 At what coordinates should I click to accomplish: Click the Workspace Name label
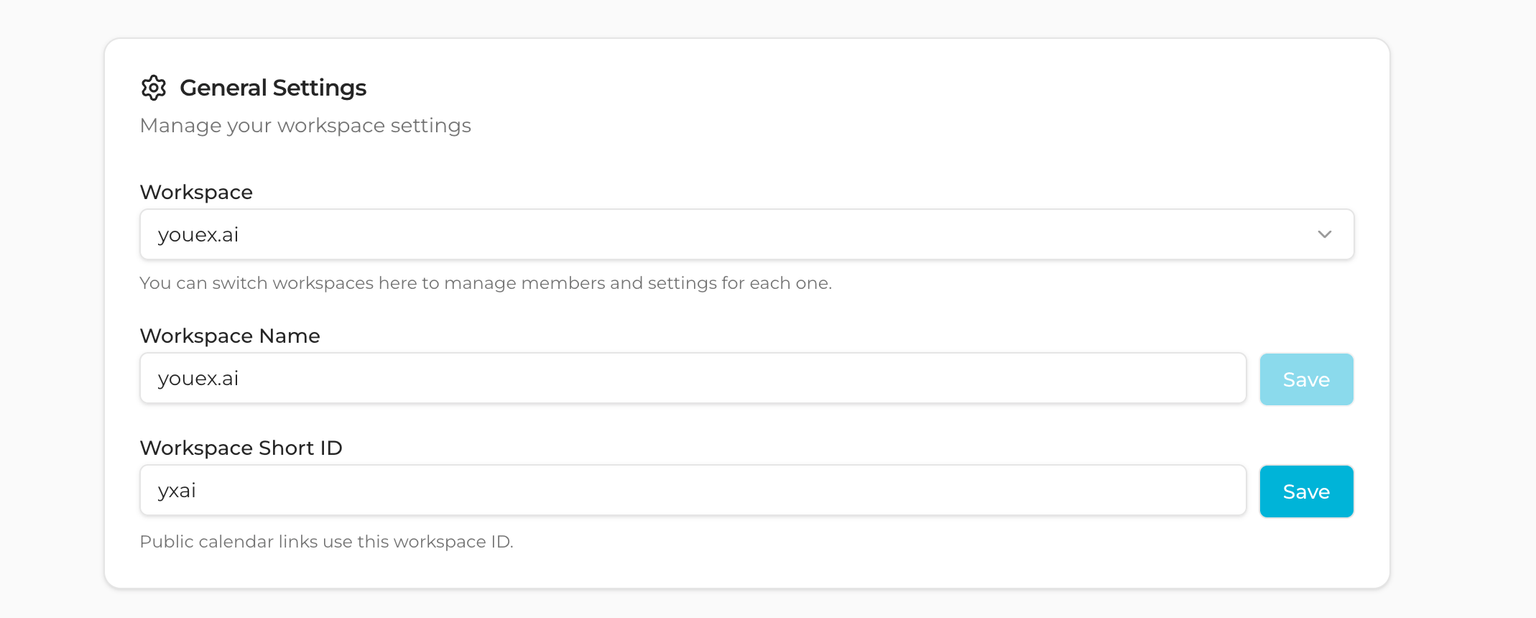[230, 336]
